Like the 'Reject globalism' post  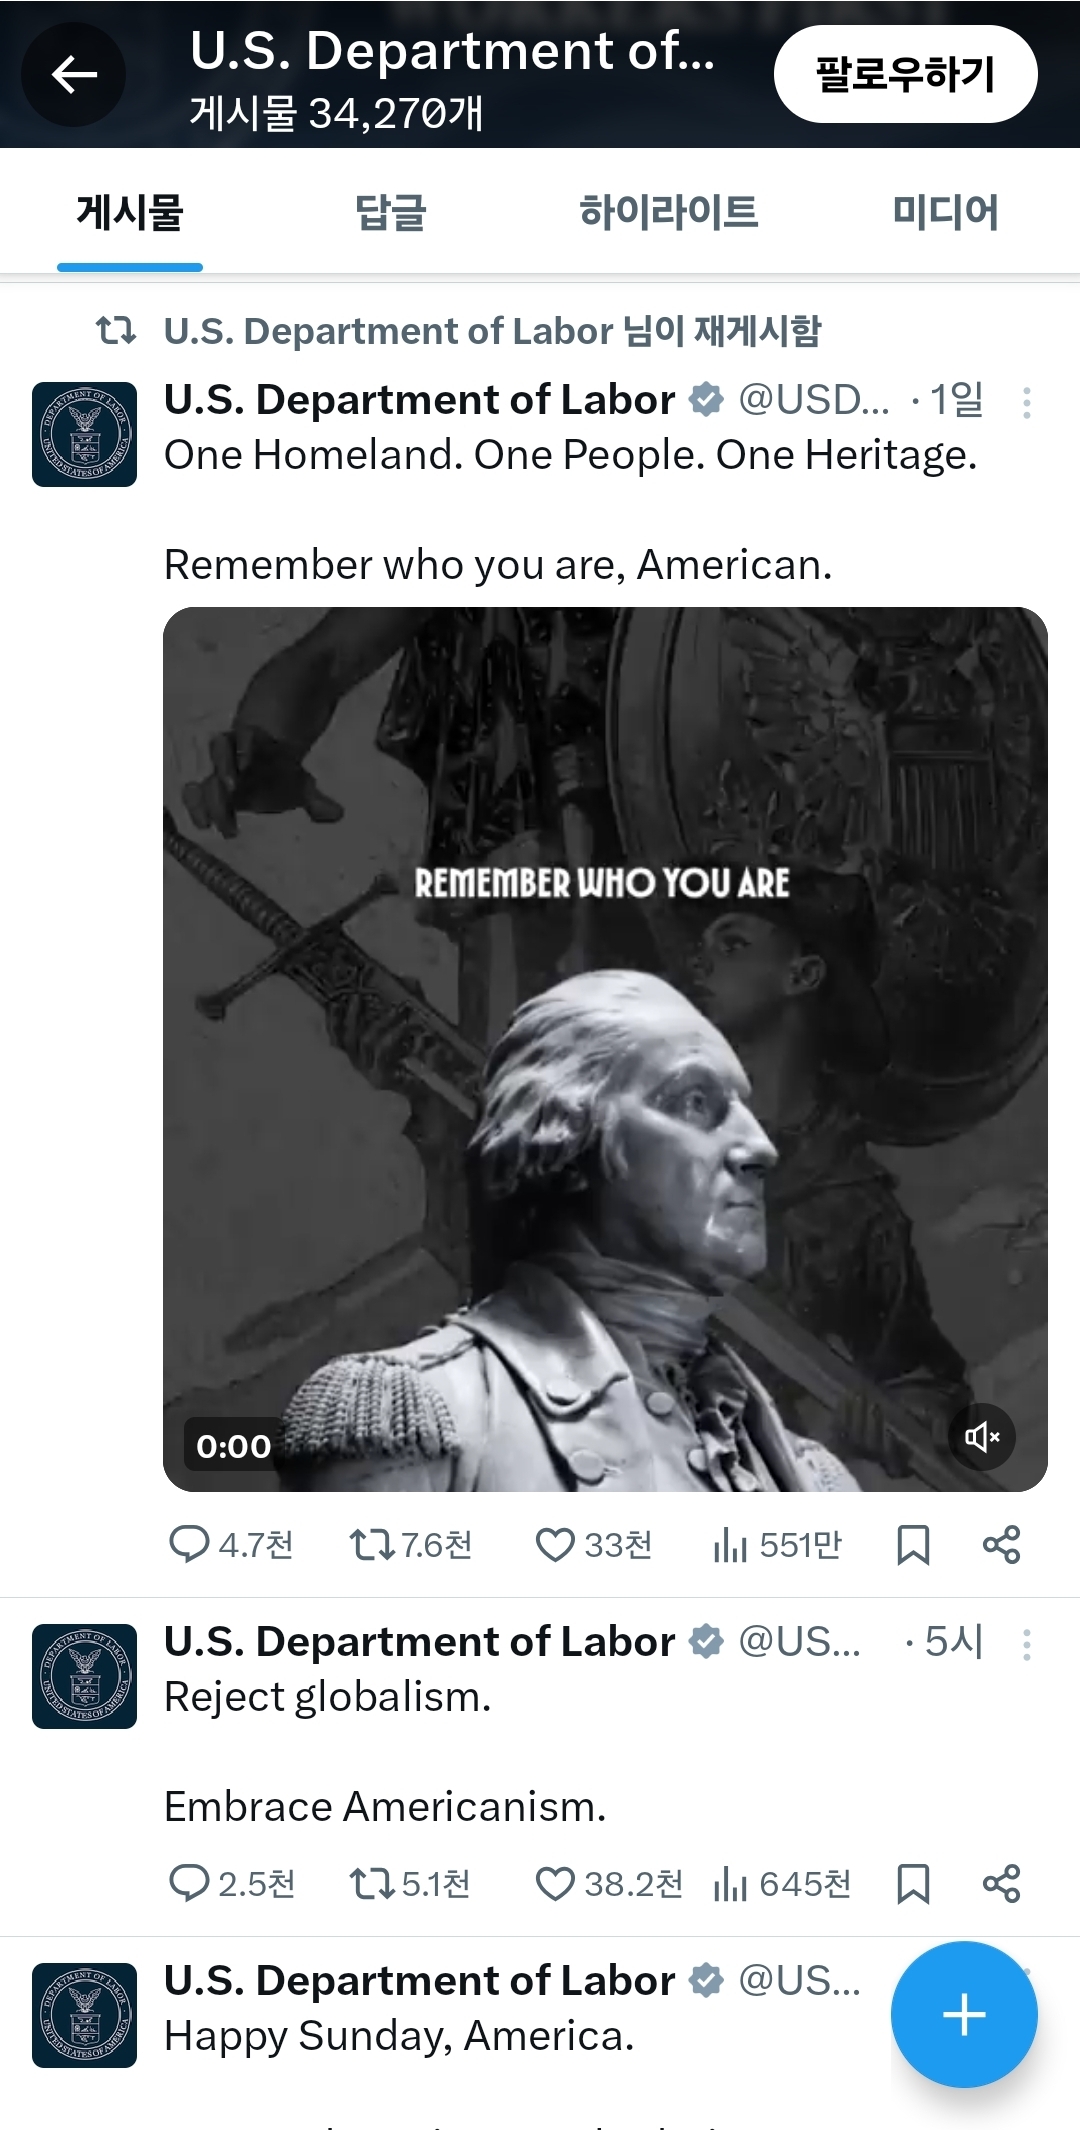tap(555, 1885)
